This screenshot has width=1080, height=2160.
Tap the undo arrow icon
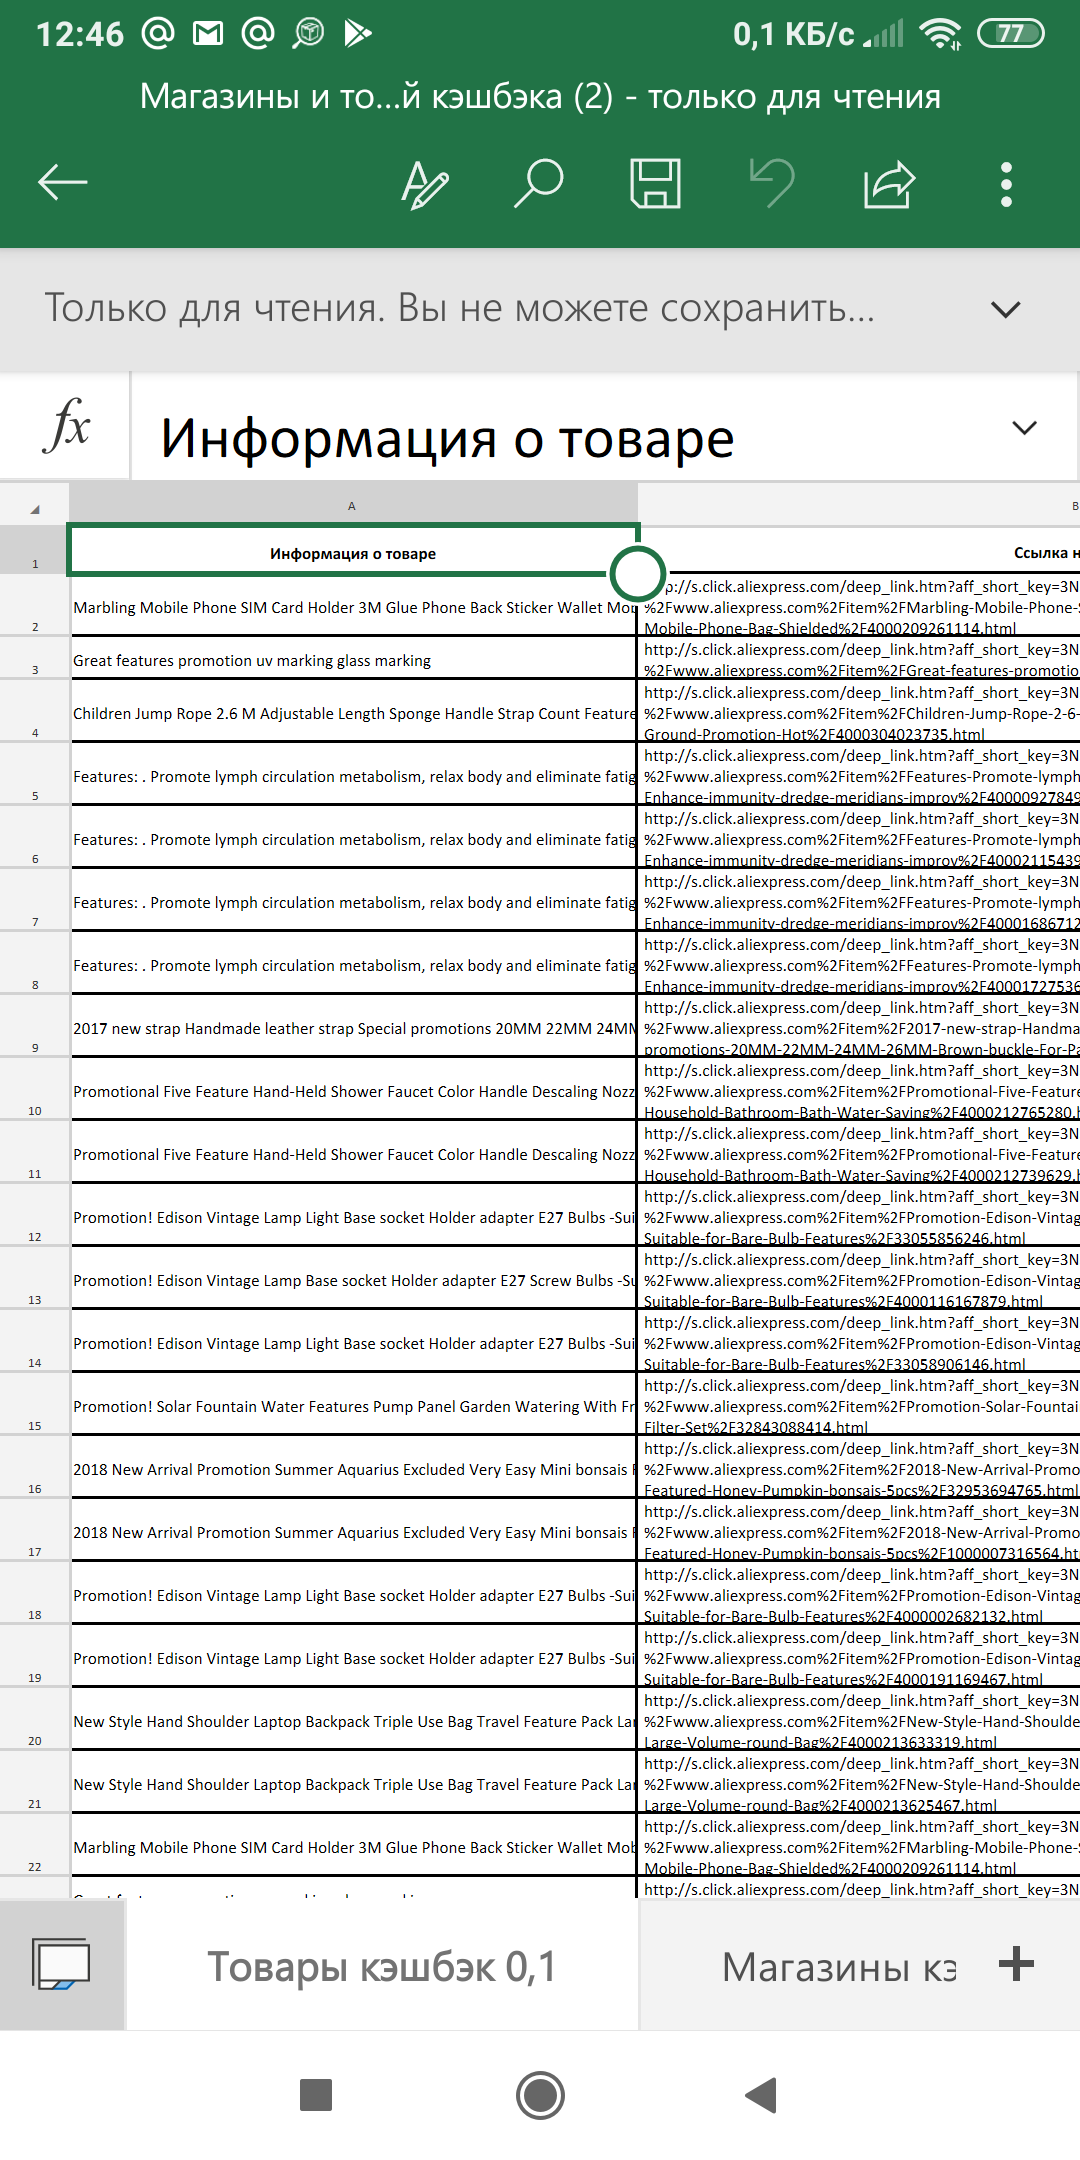[x=772, y=184]
